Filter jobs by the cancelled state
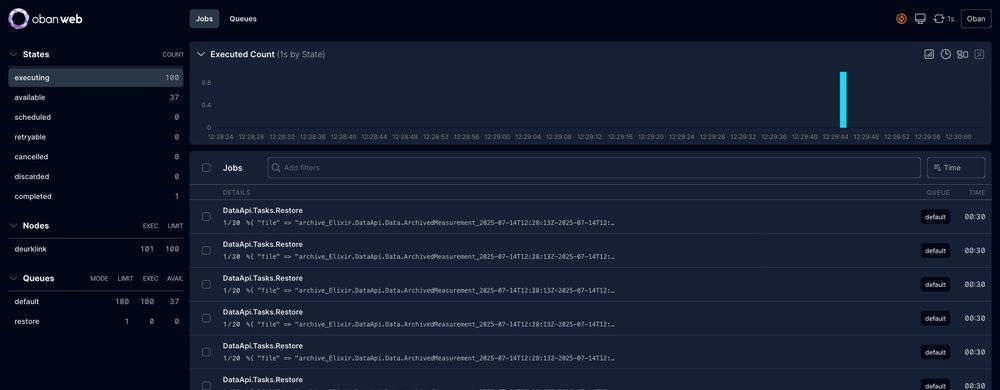Viewport: 1000px width, 390px height. click(96, 157)
